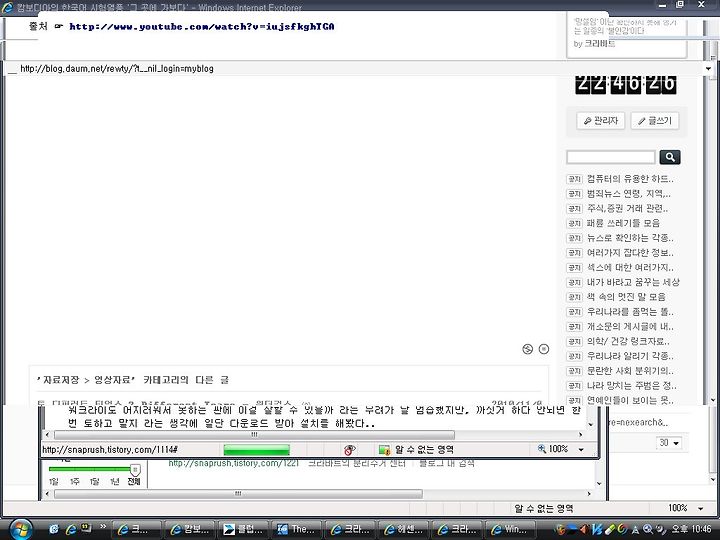Image resolution: width=720 pixels, height=540 pixels.
Task: Open notice '나라 망치는 주범은 정..'
Action: (631, 385)
